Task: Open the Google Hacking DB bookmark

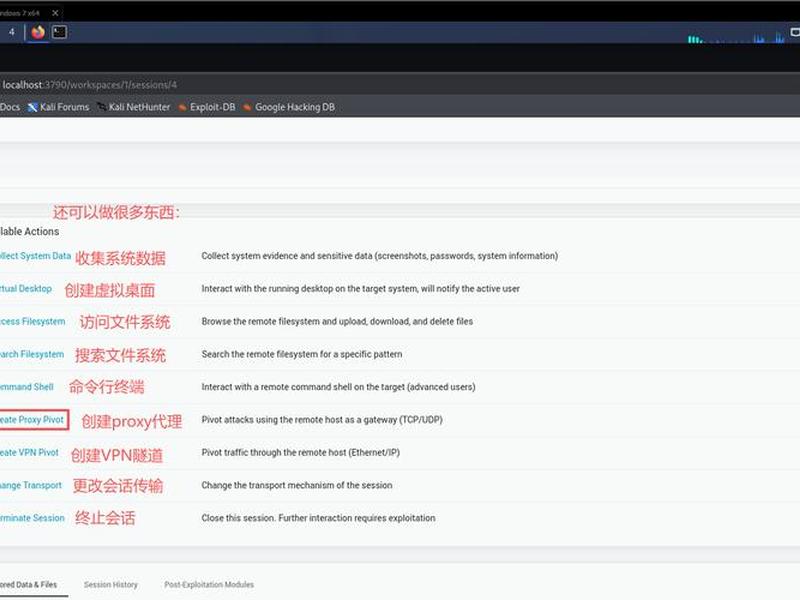Action: coord(289,107)
